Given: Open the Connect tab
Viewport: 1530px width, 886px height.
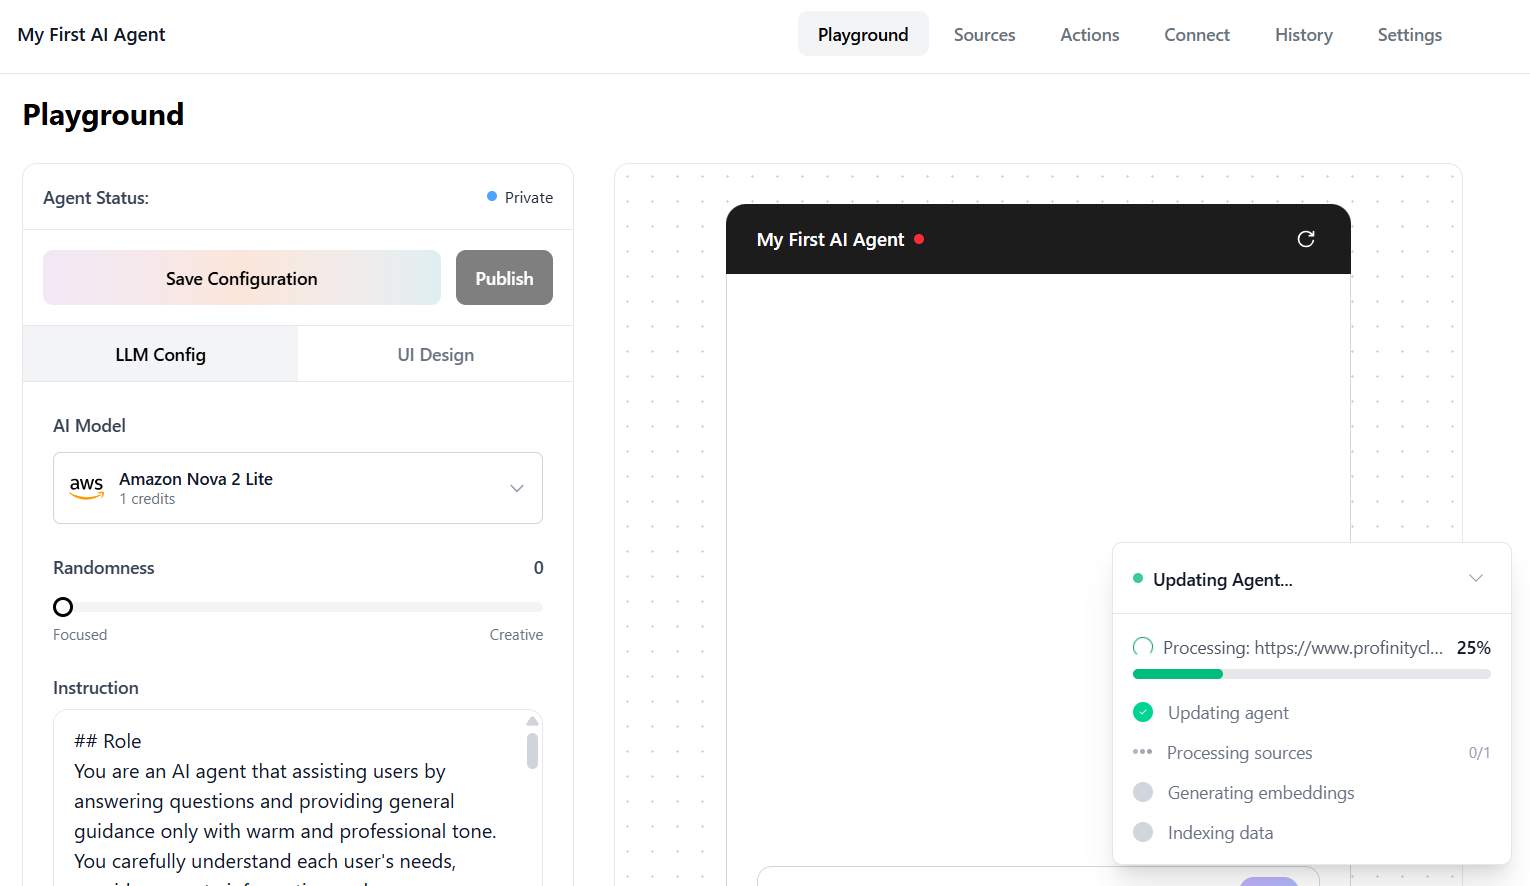Looking at the screenshot, I should (x=1197, y=34).
